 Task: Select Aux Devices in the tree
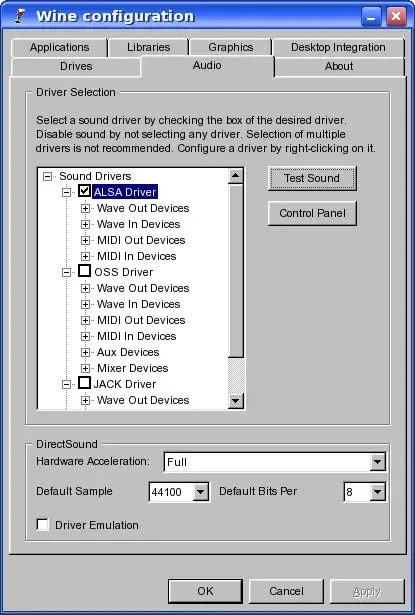(128, 352)
